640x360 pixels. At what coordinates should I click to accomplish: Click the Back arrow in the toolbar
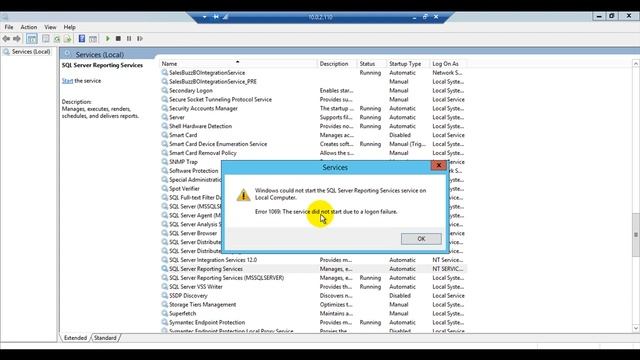(6, 39)
